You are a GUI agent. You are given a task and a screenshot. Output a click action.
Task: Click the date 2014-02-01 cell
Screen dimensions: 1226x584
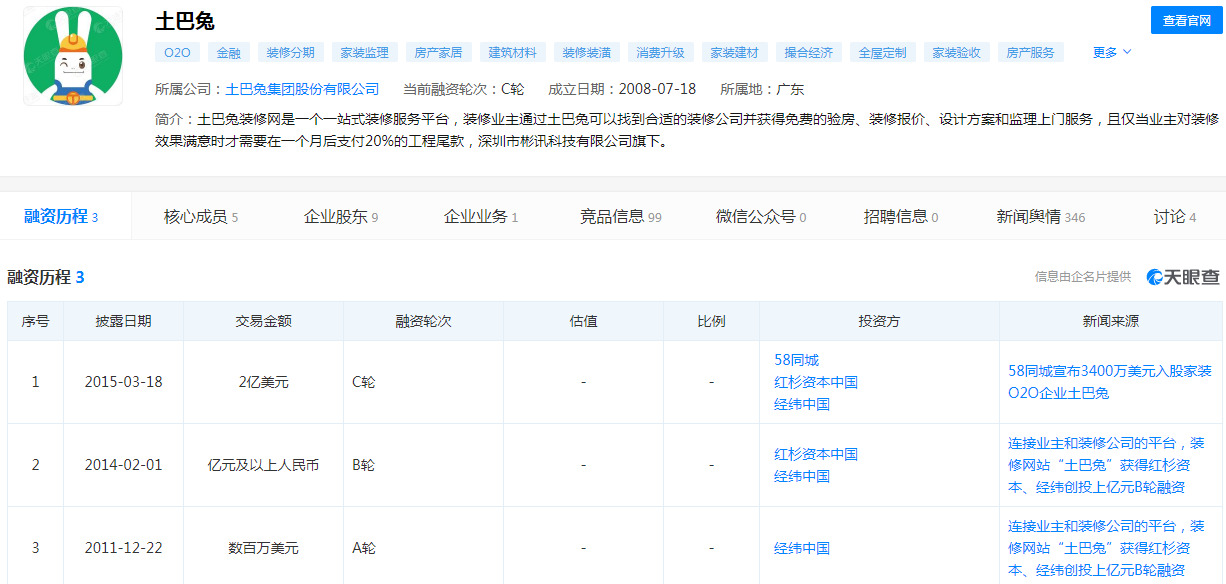[124, 465]
